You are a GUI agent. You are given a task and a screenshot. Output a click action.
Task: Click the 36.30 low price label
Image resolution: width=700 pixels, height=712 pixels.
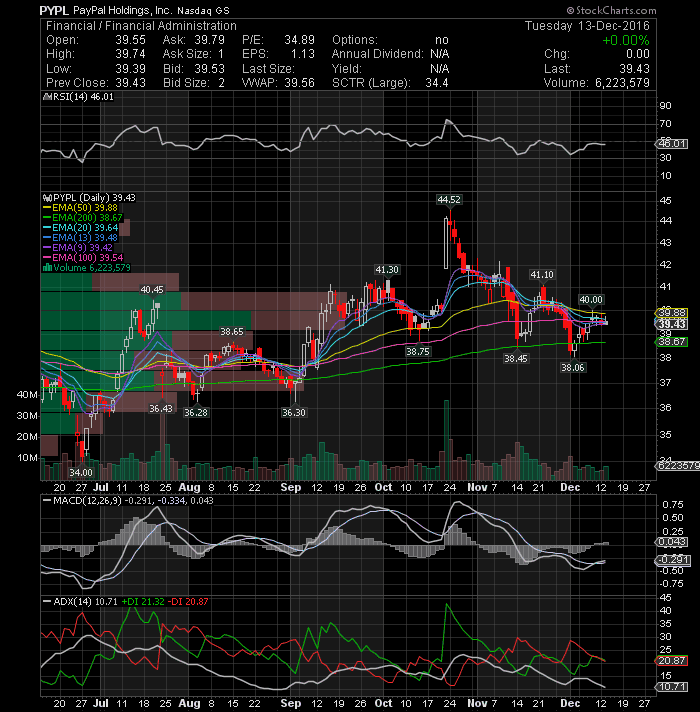[294, 413]
